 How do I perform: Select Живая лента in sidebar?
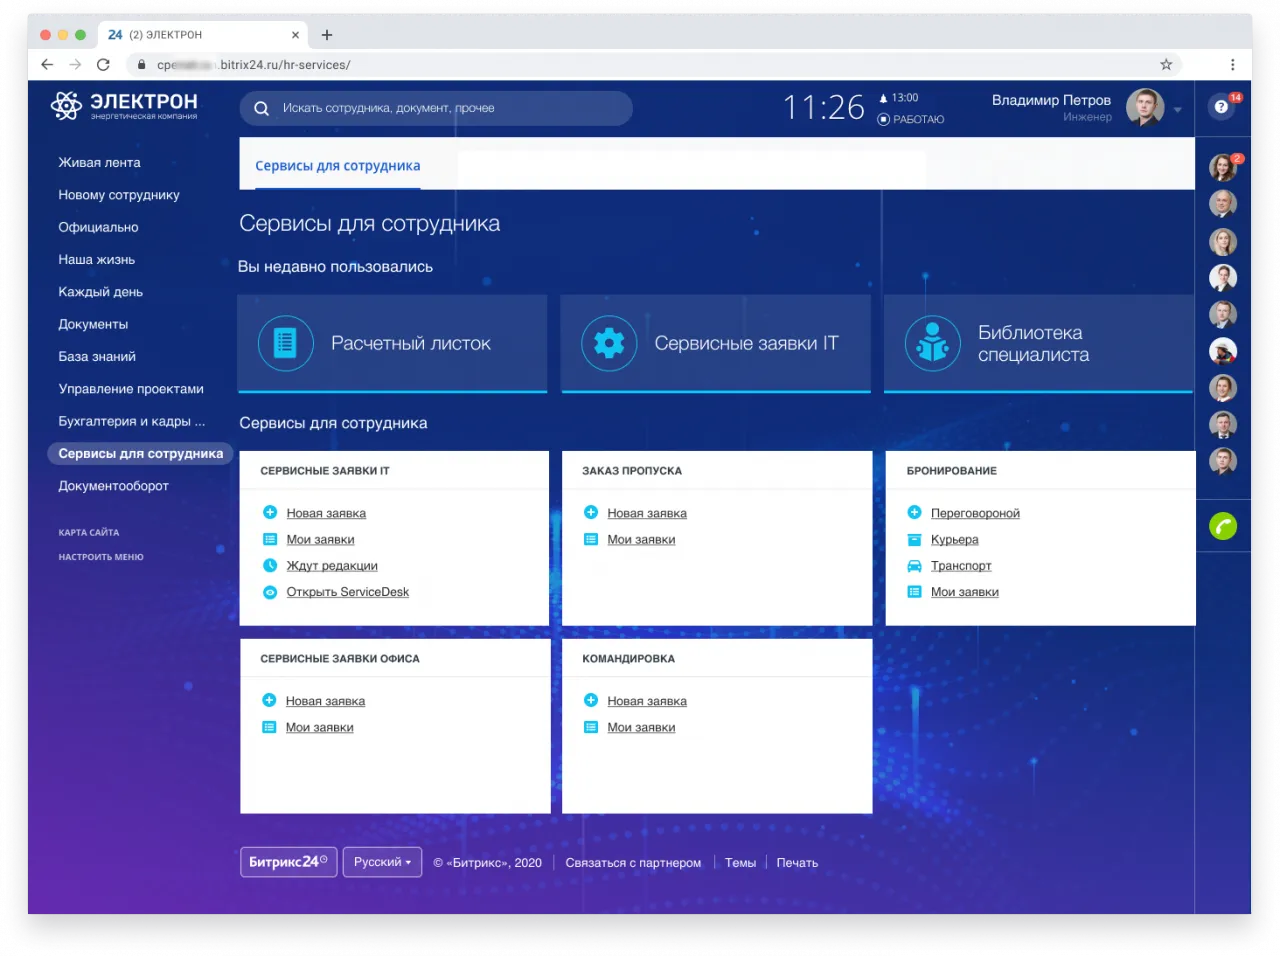99,162
